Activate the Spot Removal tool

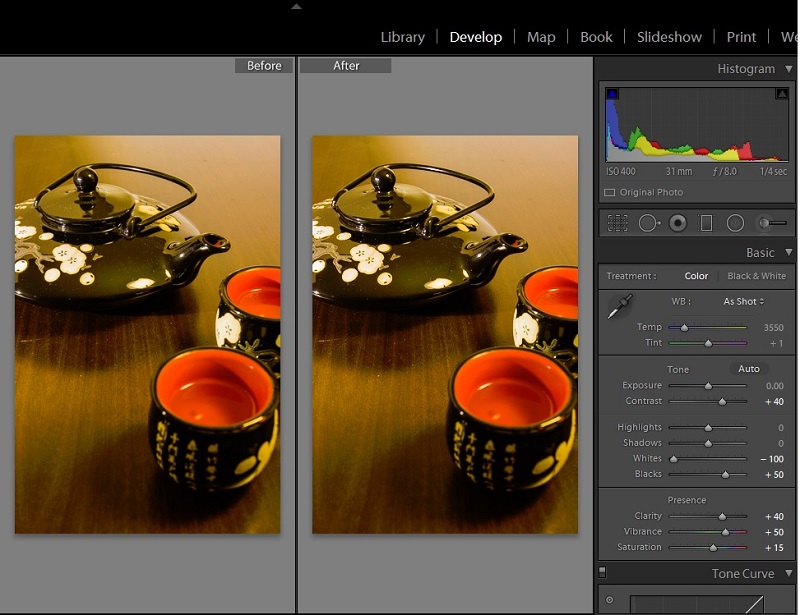(648, 223)
